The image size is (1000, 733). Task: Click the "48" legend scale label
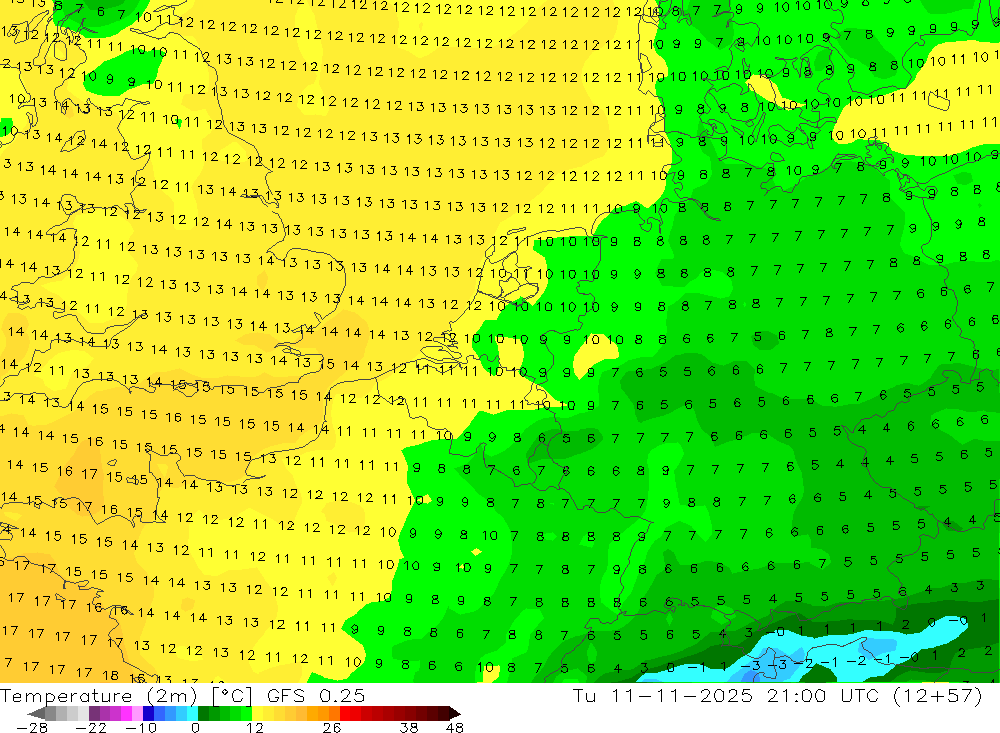[455, 728]
